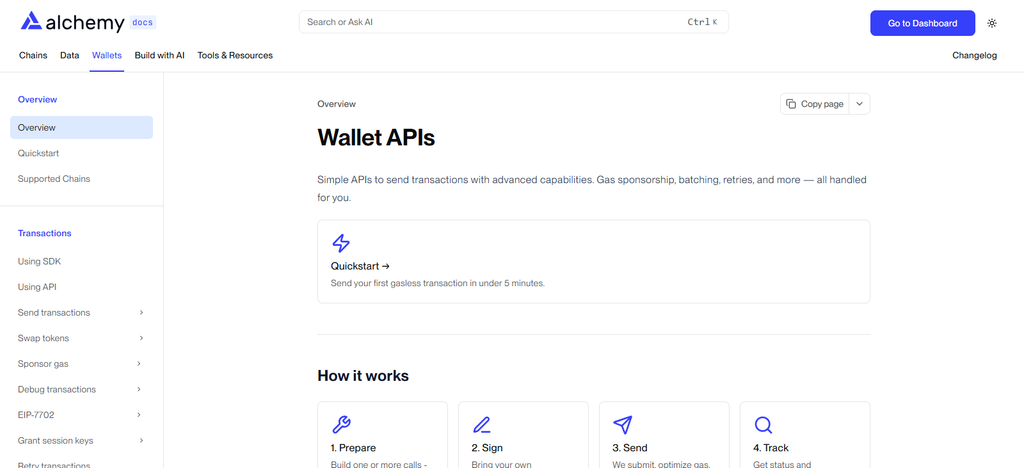Focus the Search or Ask AI field
The width and height of the screenshot is (1024, 468).
tap(513, 22)
